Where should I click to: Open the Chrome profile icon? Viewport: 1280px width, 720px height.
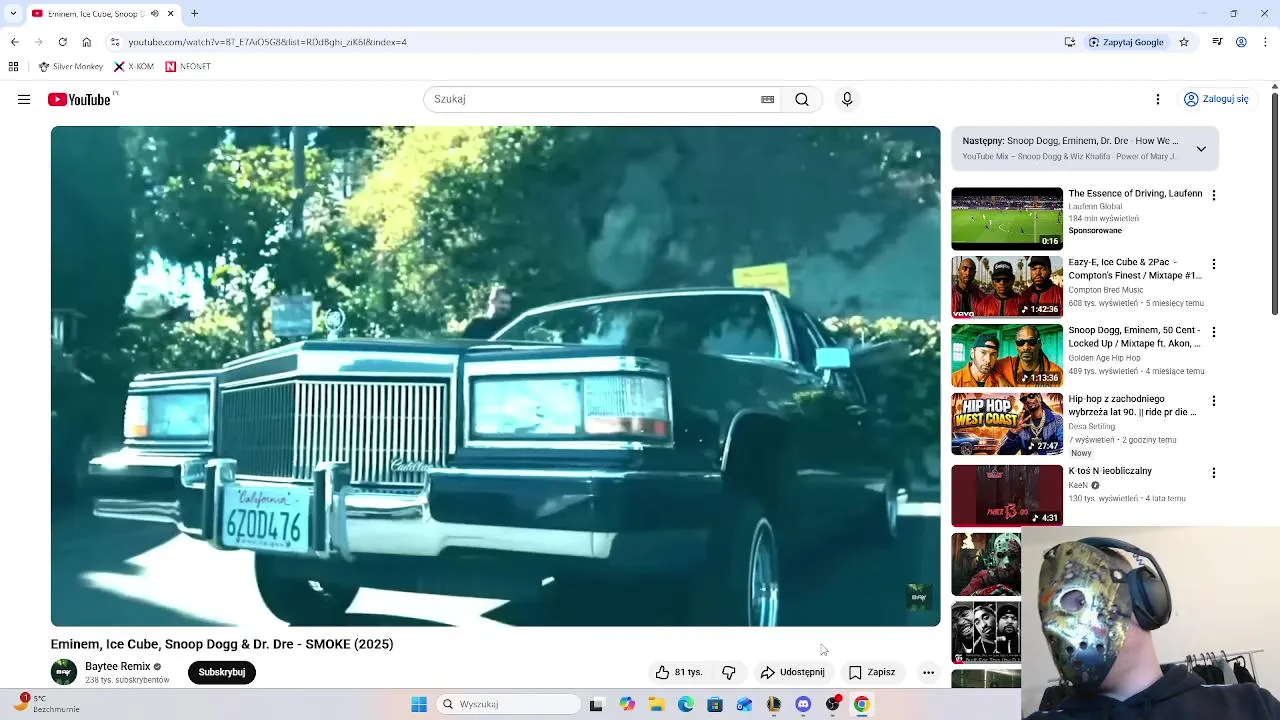coord(1241,42)
